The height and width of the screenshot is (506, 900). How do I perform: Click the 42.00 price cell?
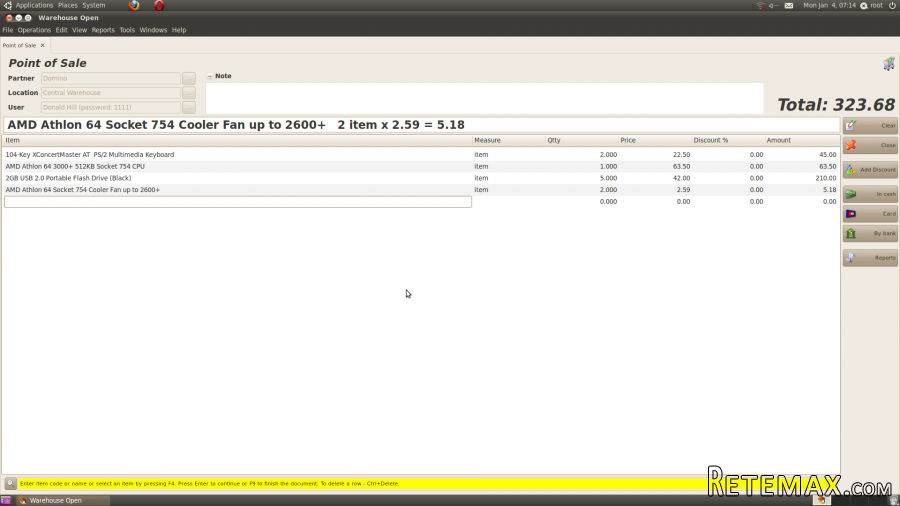[681, 178]
